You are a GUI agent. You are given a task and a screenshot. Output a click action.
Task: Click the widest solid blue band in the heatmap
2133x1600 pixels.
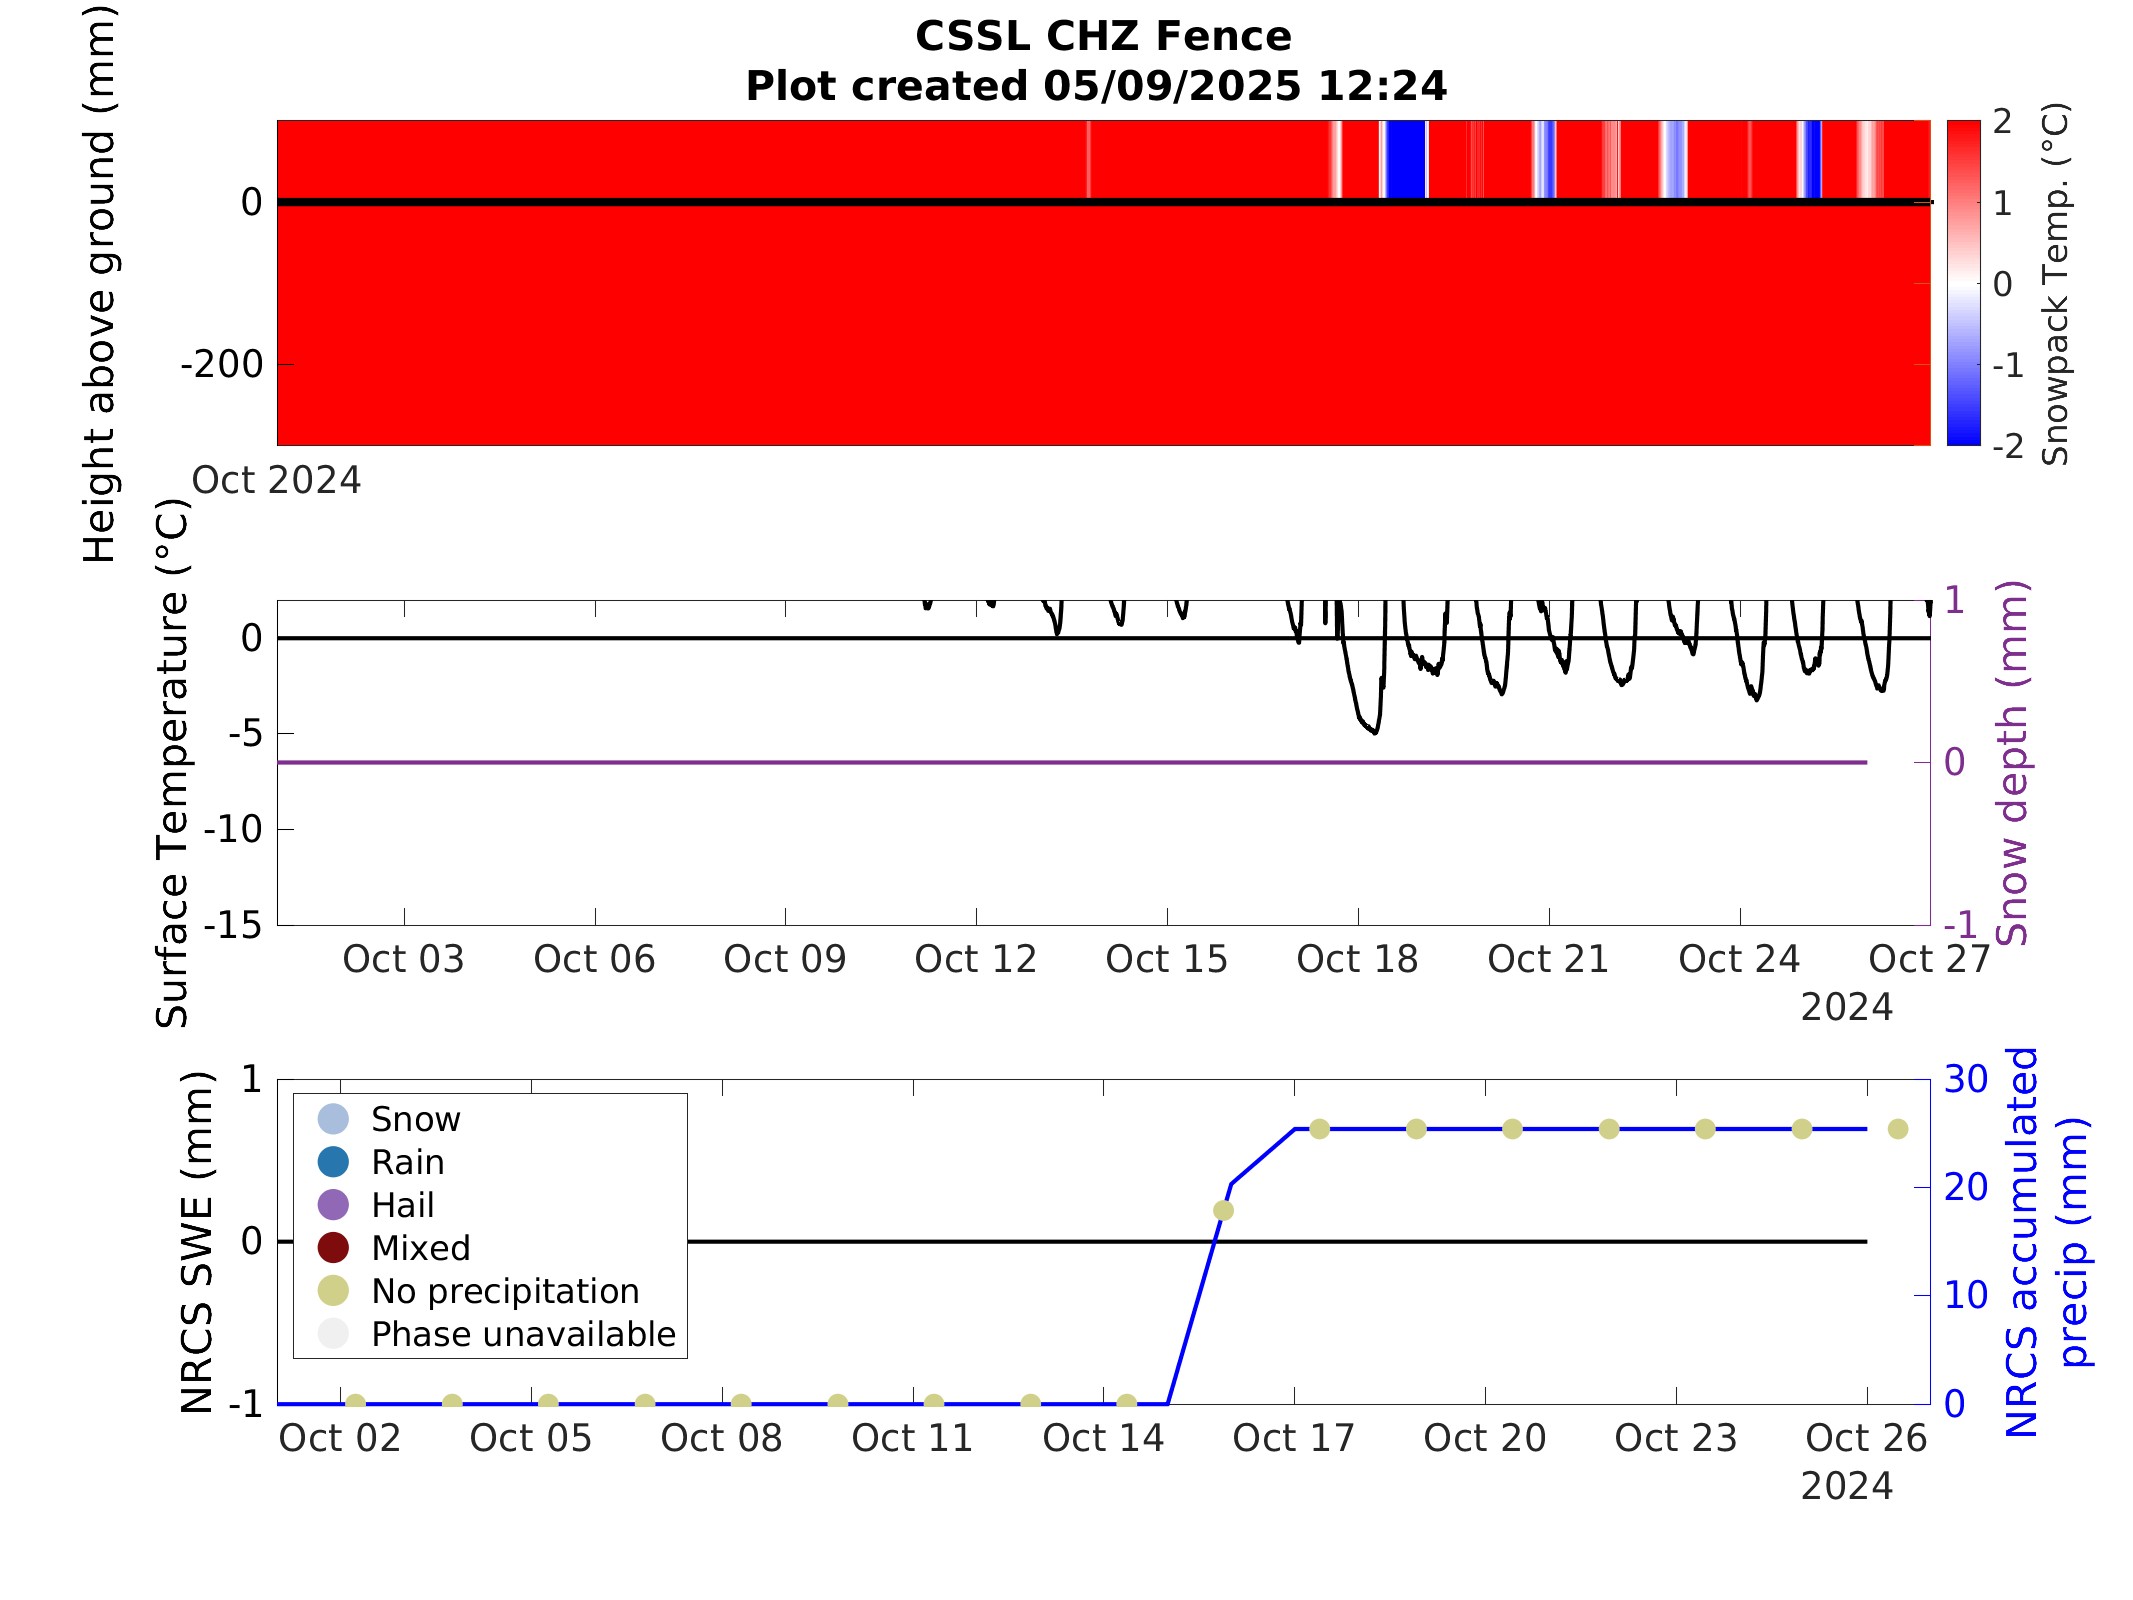[x=1406, y=159]
